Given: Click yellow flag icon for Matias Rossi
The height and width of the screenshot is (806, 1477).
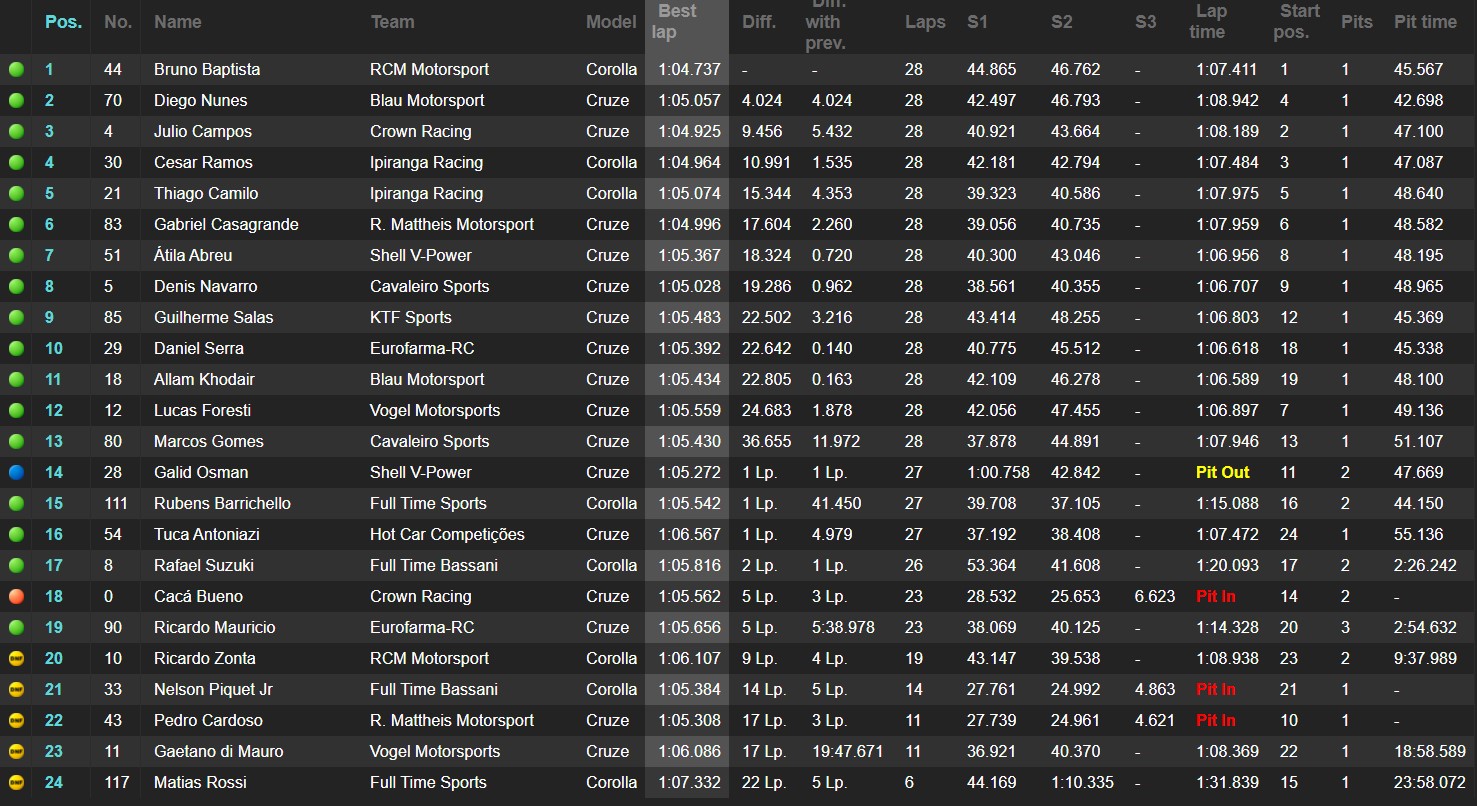Looking at the screenshot, I should point(16,783).
